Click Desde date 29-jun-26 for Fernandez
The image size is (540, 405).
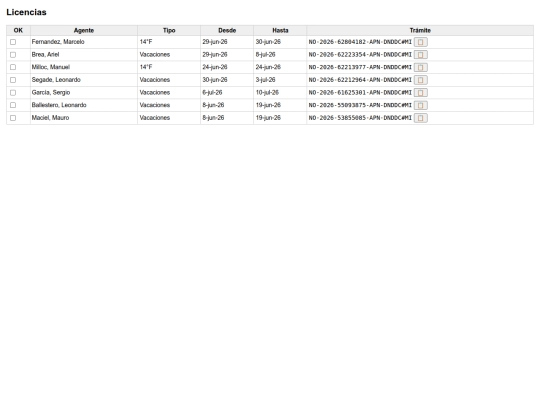pyautogui.click(x=215, y=42)
